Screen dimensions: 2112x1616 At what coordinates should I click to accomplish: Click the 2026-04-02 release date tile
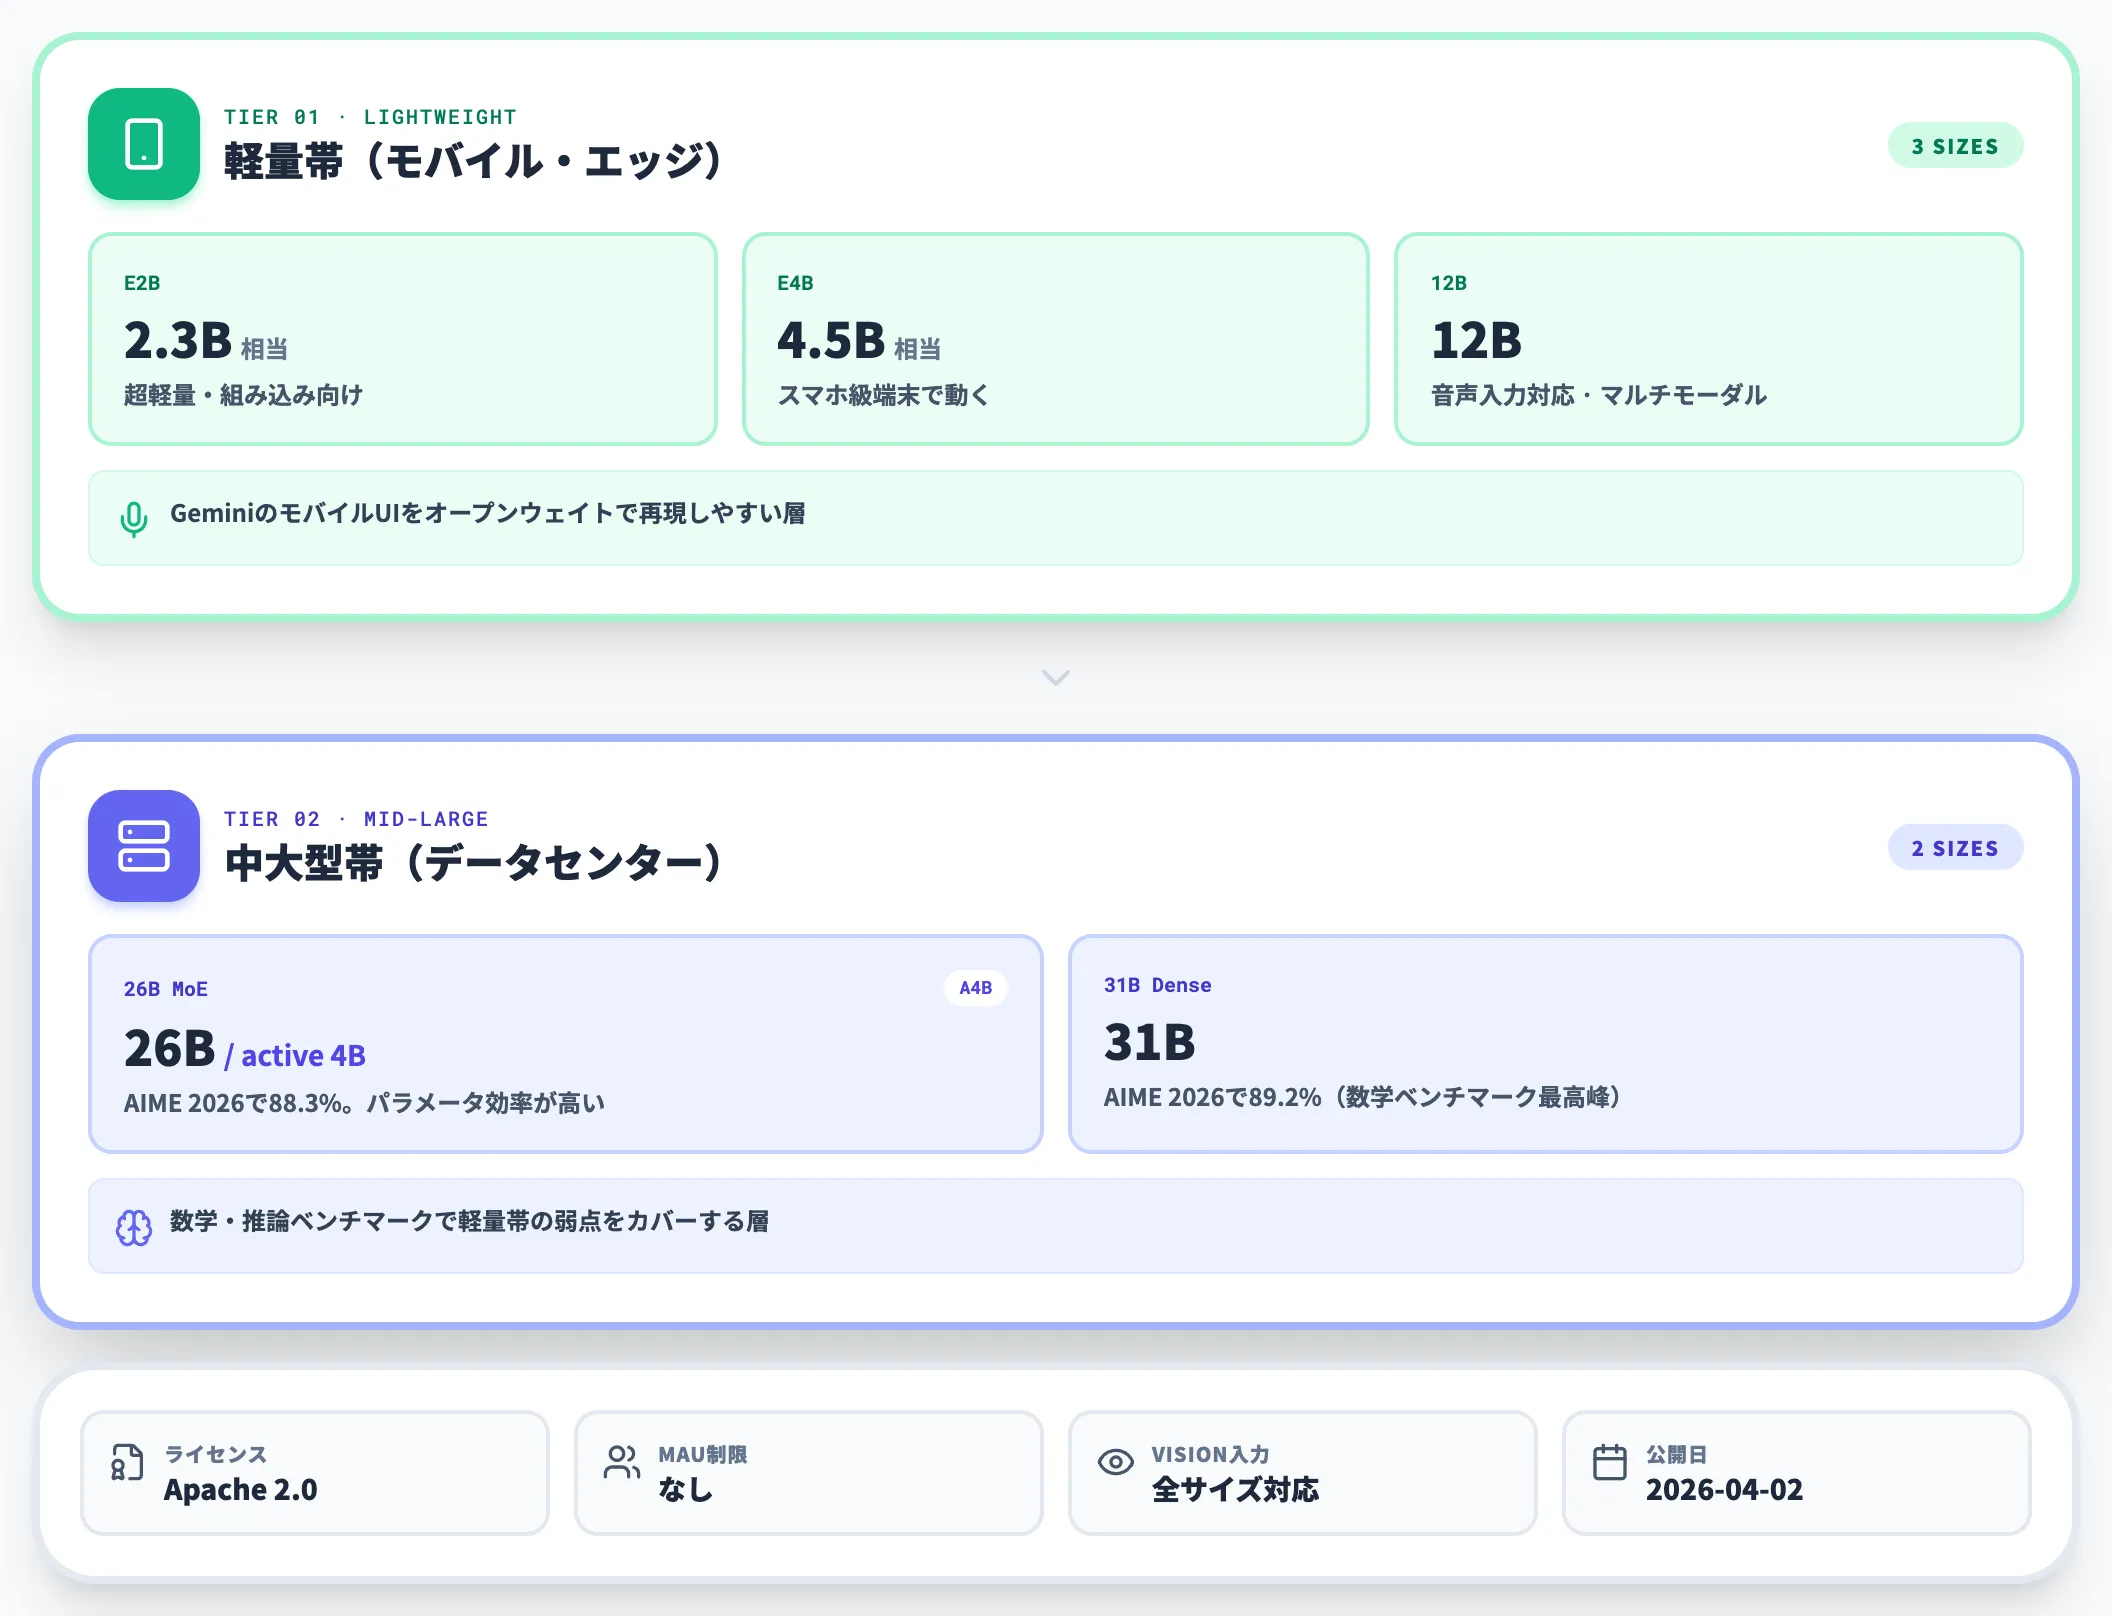point(1797,1472)
